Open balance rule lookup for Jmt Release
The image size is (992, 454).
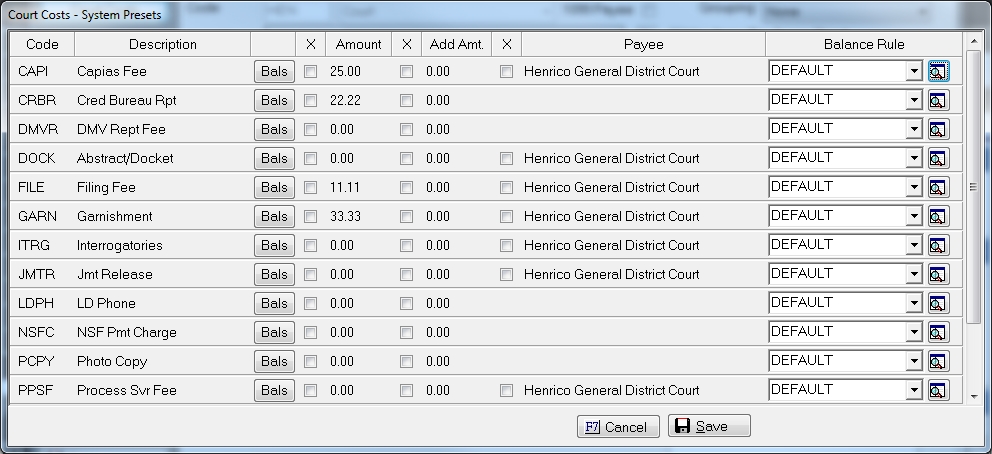click(x=938, y=274)
